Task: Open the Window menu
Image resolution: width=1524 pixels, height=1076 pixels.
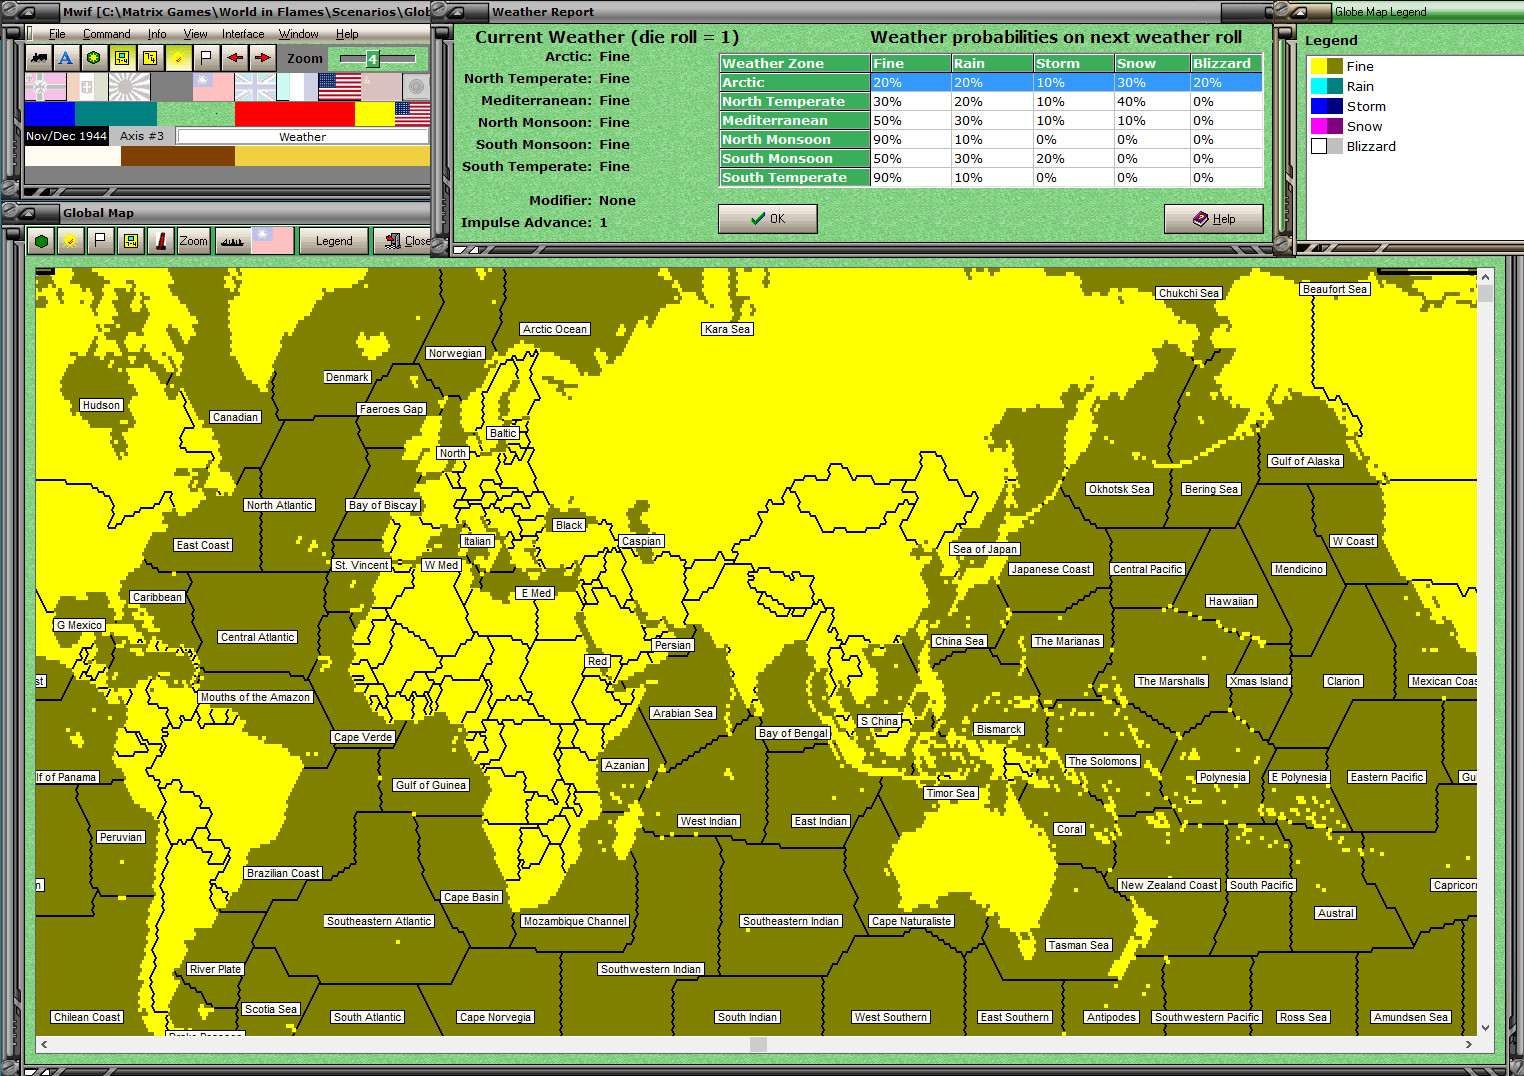Action: tap(298, 34)
